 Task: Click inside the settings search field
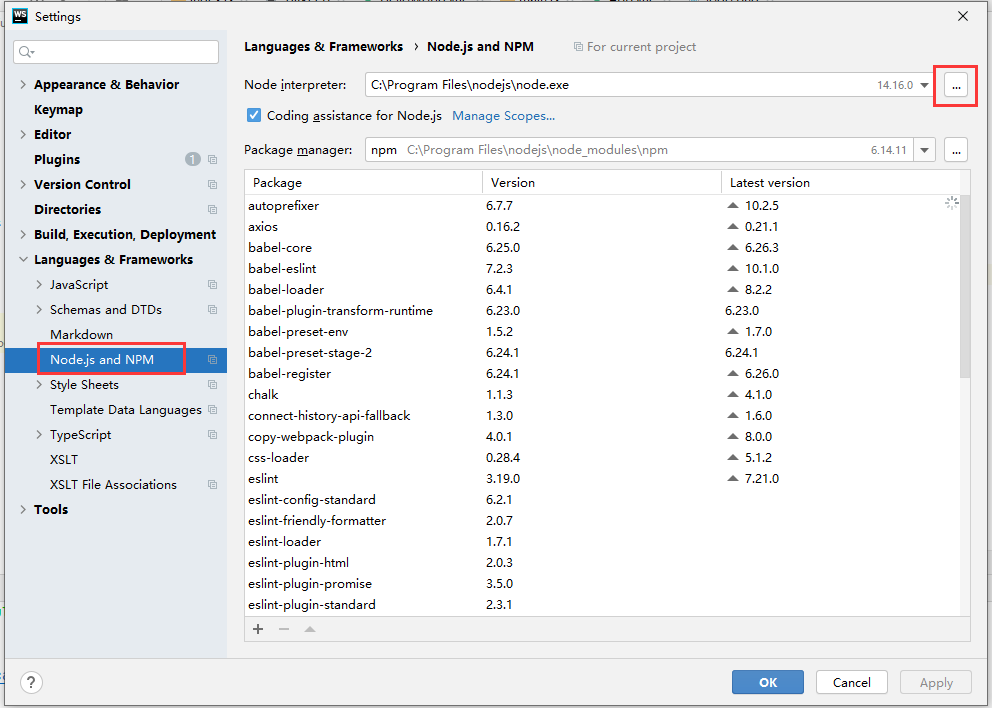[x=115, y=51]
